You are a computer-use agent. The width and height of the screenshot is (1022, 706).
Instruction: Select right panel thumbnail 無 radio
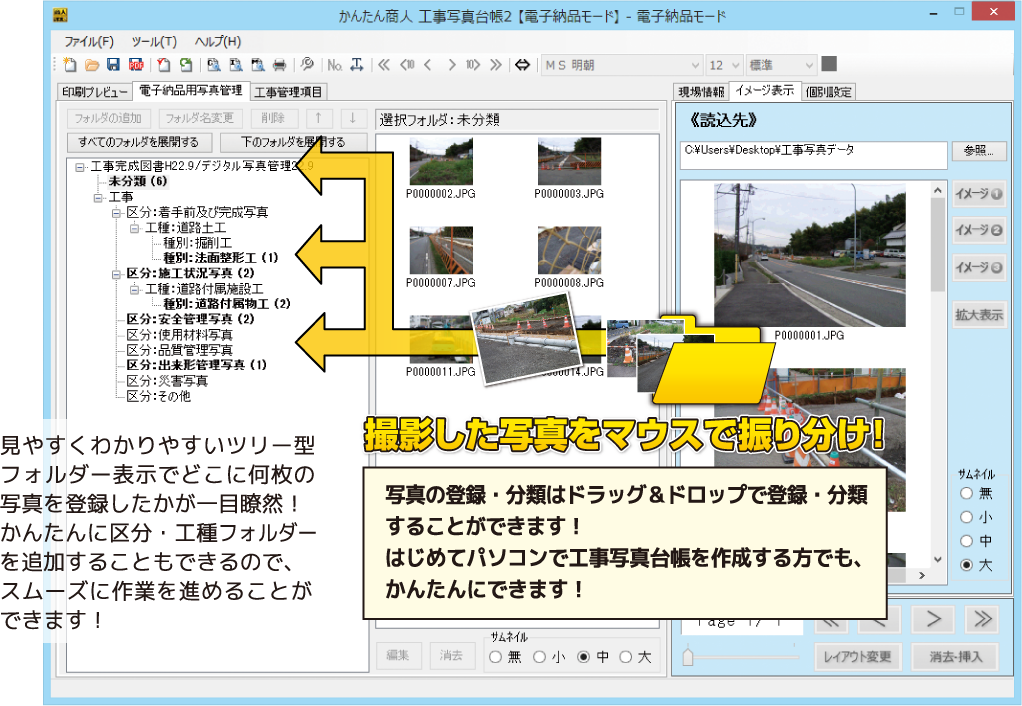pos(967,493)
